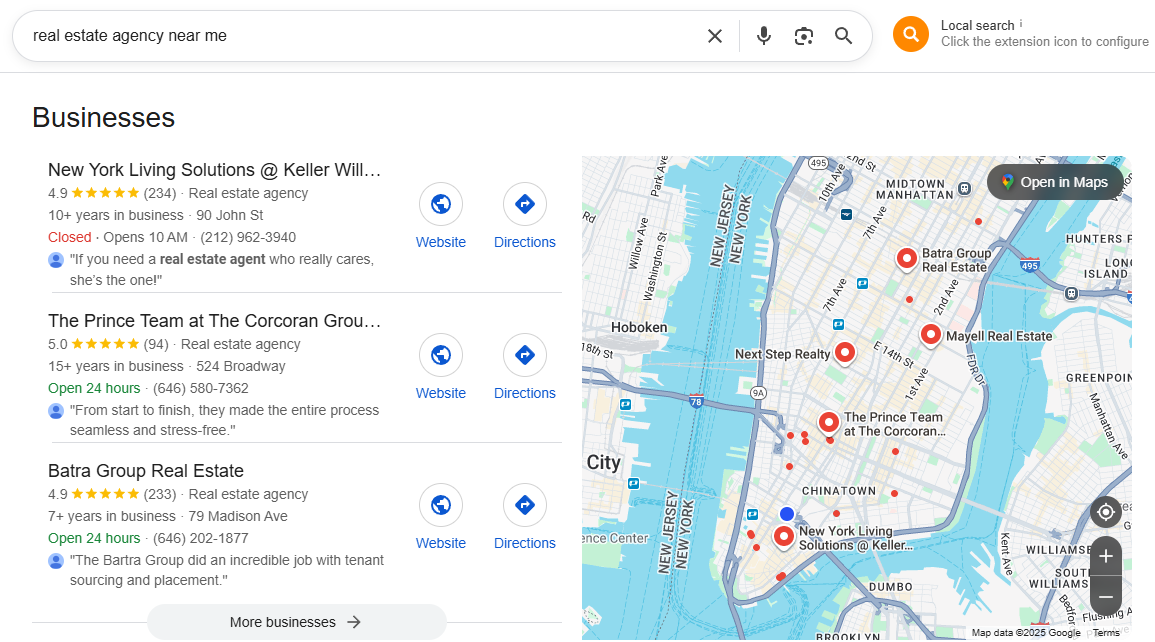Open the map Terms link
This screenshot has height=642, width=1155.
(x=1106, y=633)
